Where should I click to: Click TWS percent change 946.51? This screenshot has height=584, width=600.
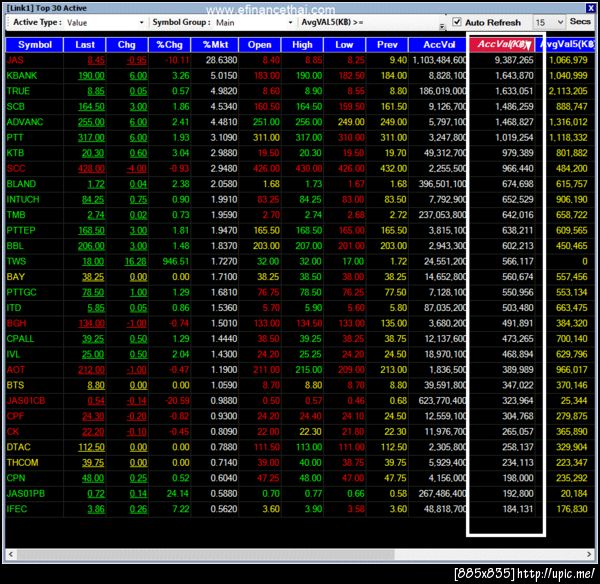[176, 261]
